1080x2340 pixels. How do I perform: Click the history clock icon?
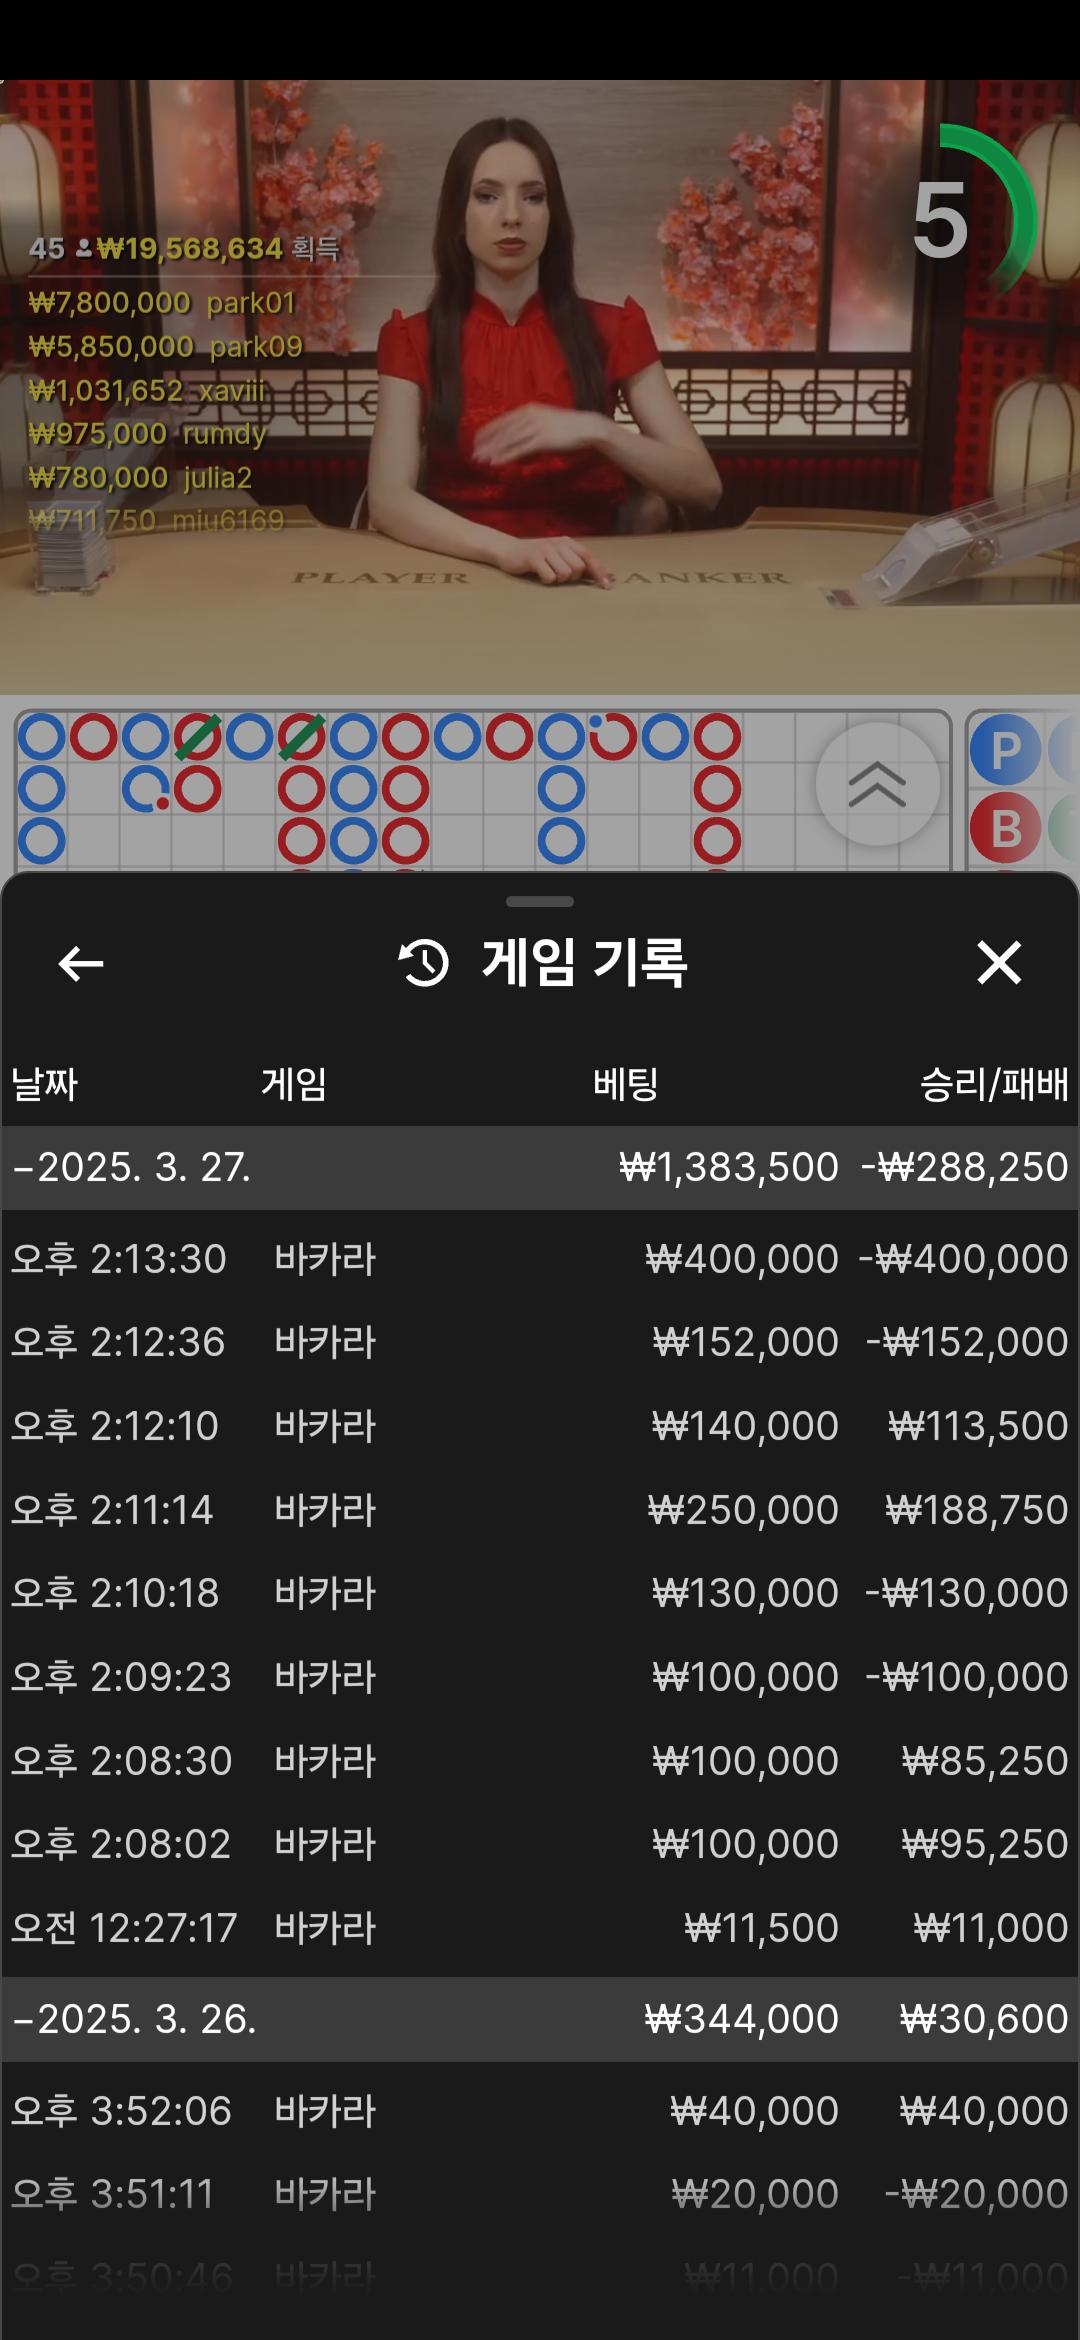424,963
